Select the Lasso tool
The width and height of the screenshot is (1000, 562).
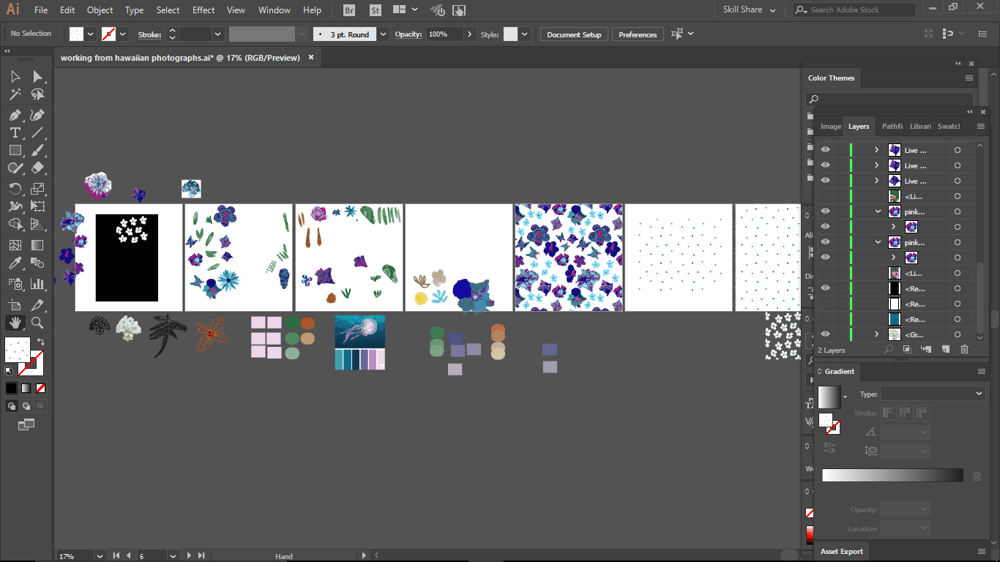[38, 94]
